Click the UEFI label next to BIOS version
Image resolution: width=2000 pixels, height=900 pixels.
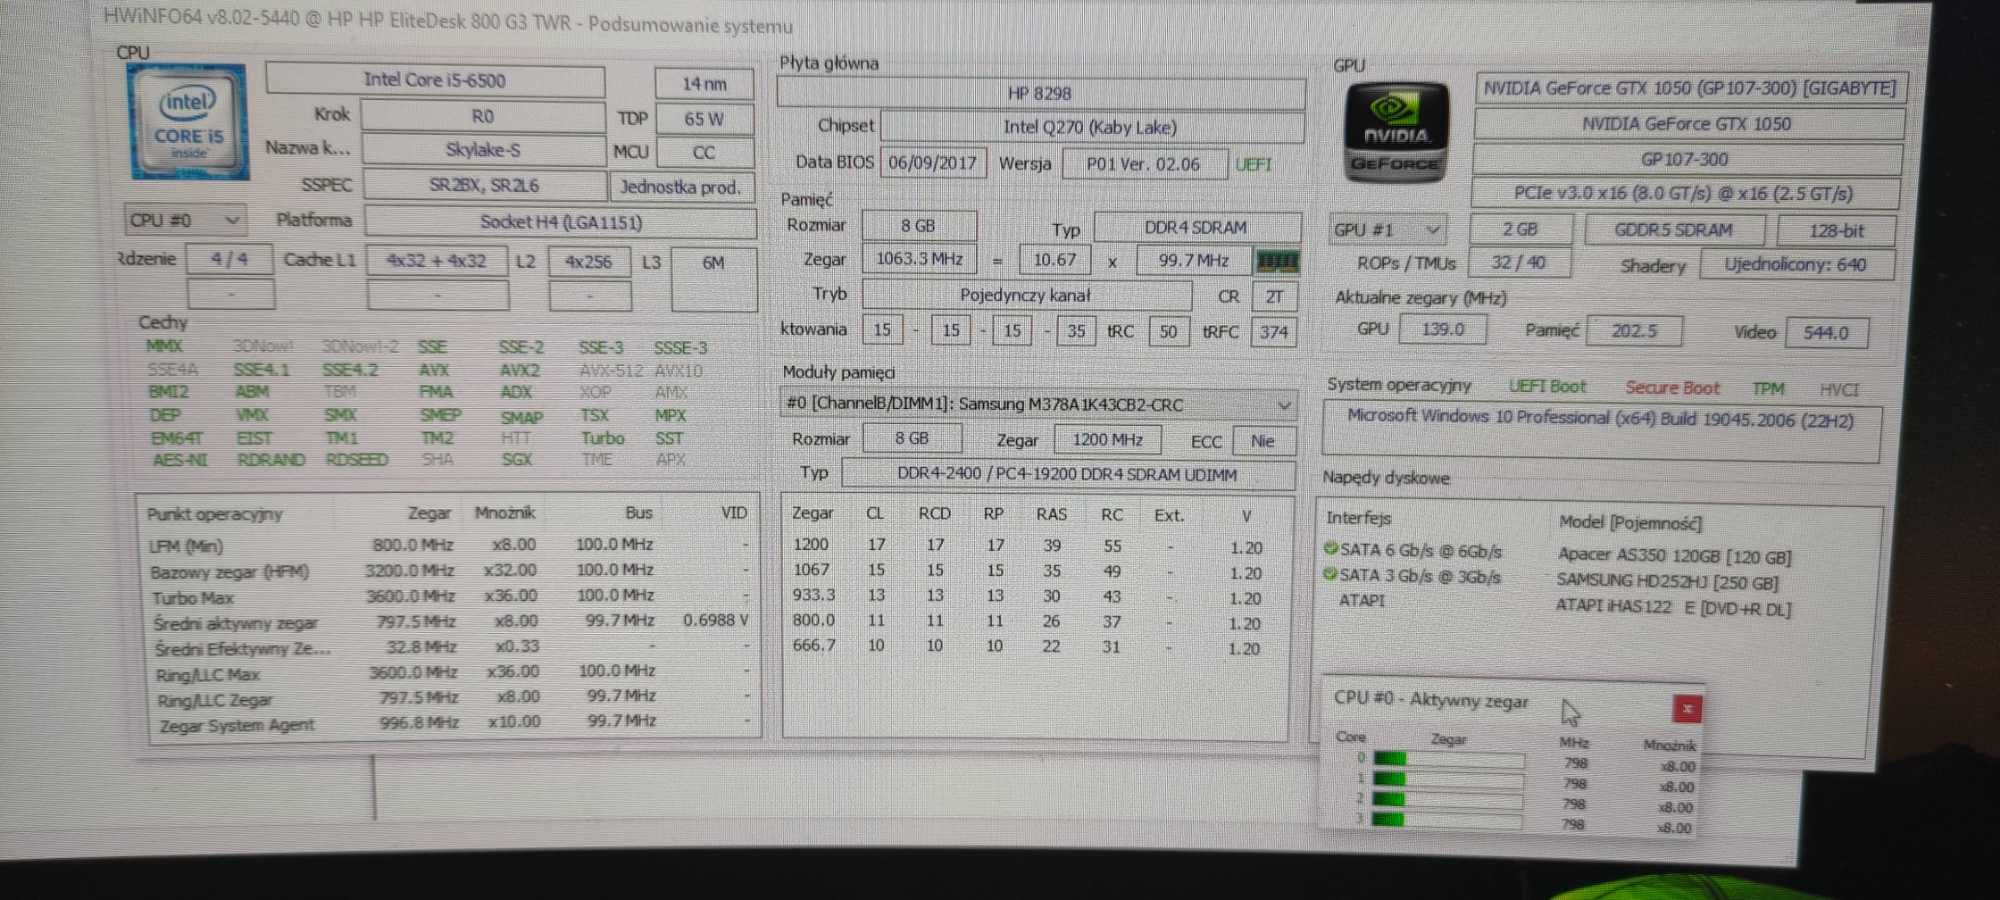1253,164
